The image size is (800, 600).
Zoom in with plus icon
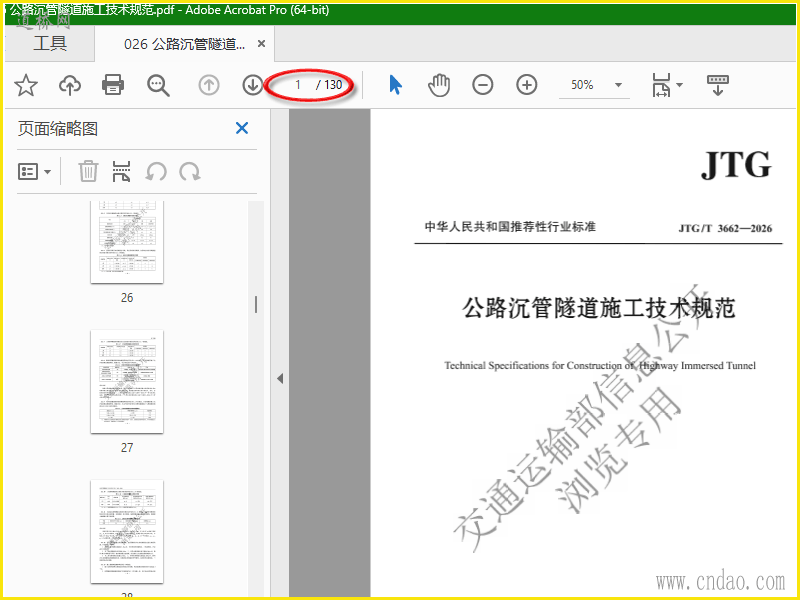527,85
